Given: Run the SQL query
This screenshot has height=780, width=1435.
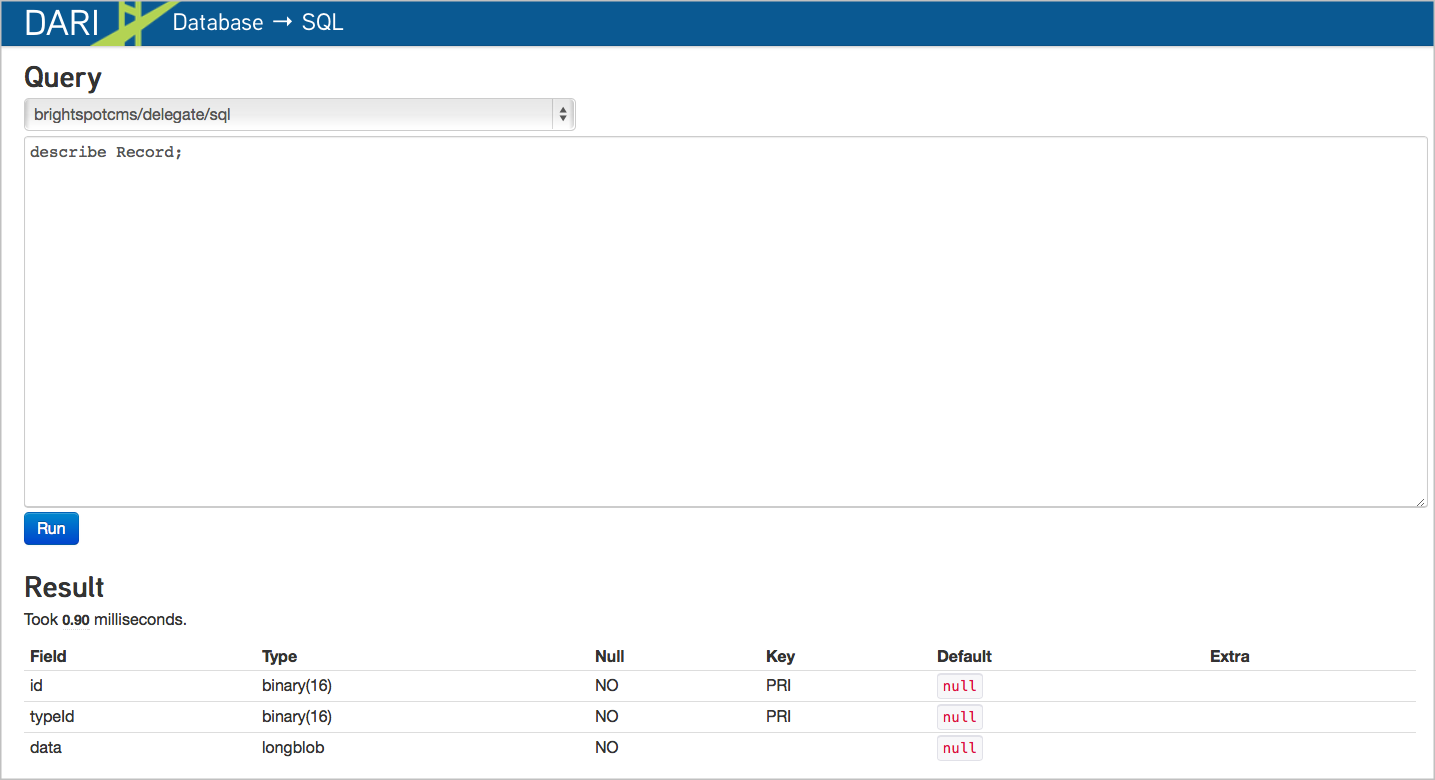Looking at the screenshot, I should pos(51,528).
